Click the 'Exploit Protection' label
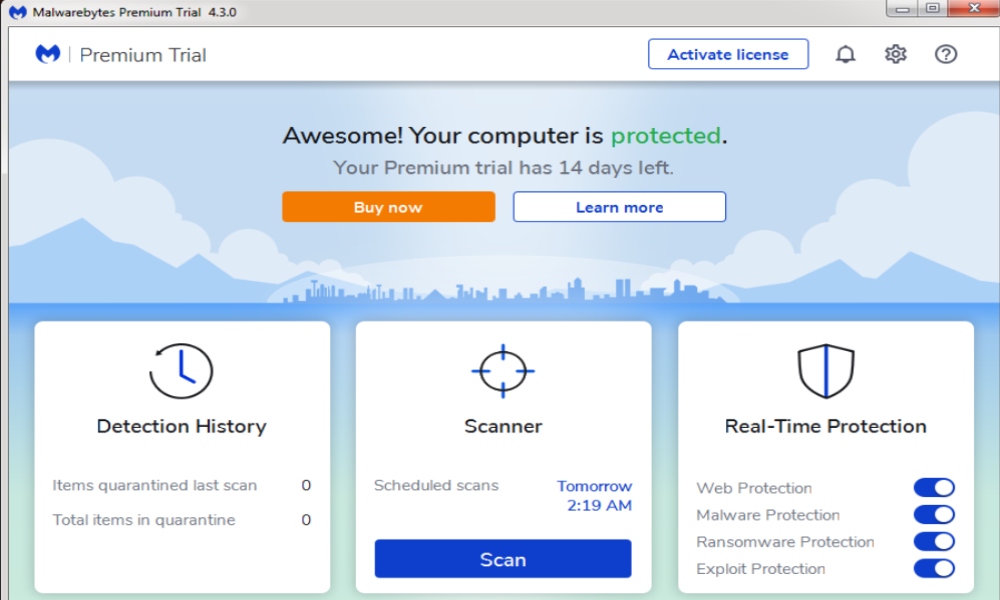The width and height of the screenshot is (1000, 600). [761, 568]
